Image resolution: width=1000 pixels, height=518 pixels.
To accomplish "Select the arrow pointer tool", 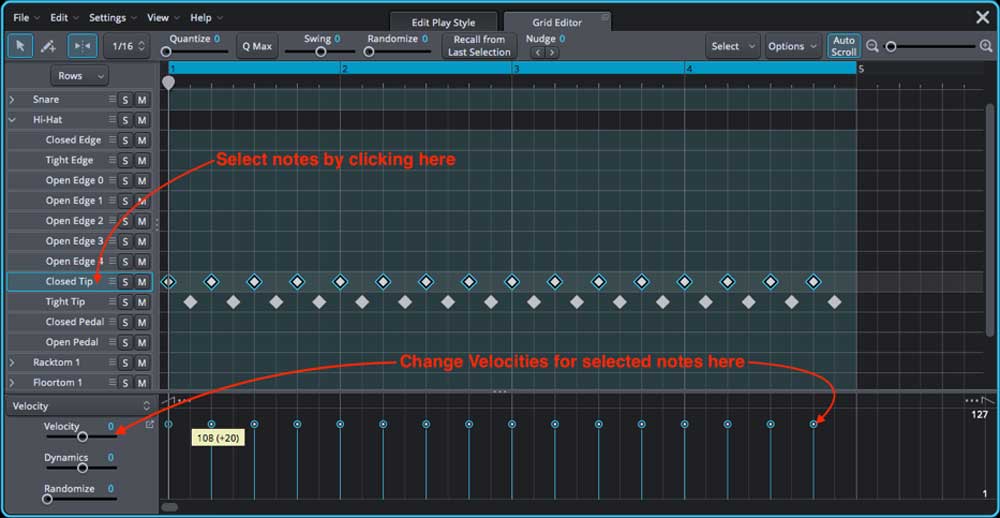I will coord(20,46).
